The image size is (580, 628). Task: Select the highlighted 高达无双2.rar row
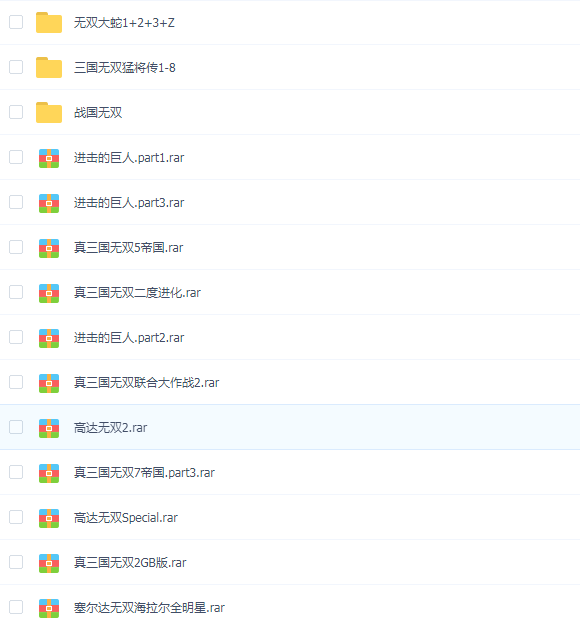(290, 427)
